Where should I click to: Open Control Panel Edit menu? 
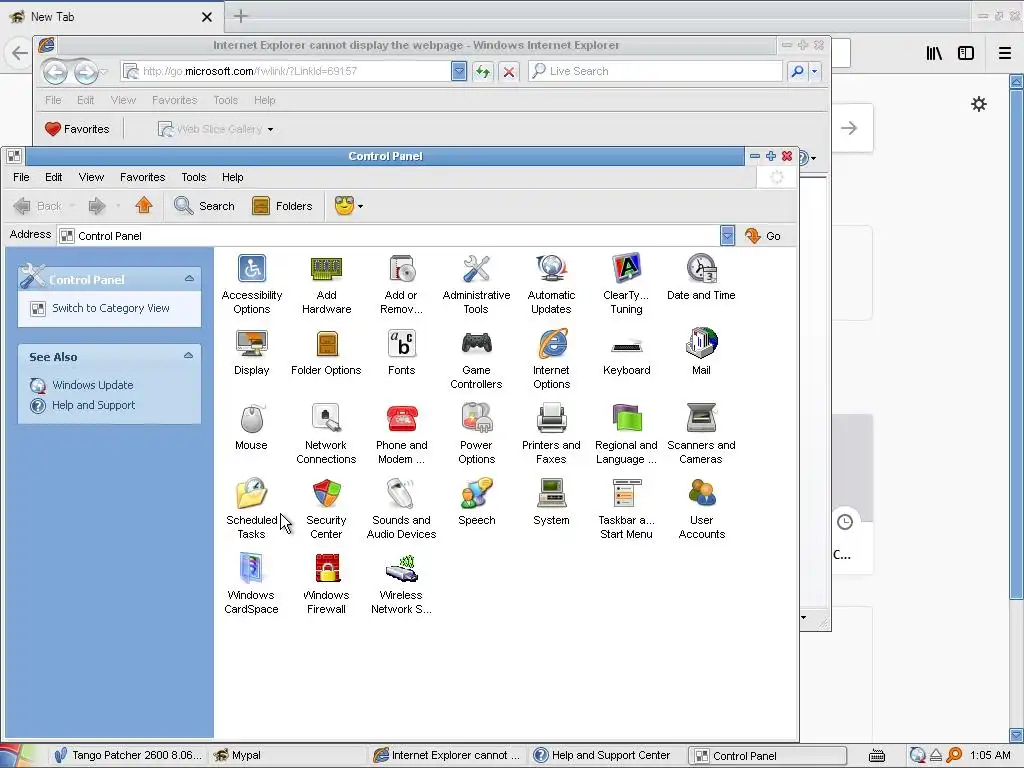[54, 177]
